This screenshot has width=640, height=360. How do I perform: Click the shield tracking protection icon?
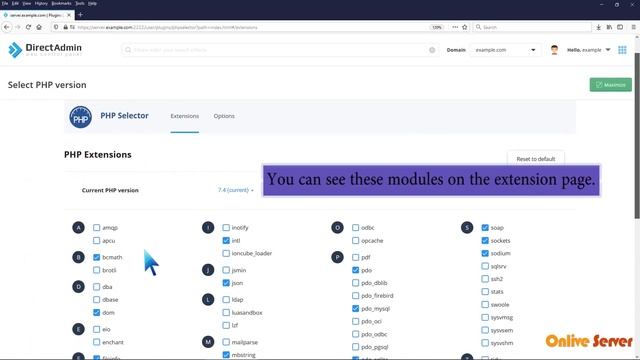pos(56,27)
